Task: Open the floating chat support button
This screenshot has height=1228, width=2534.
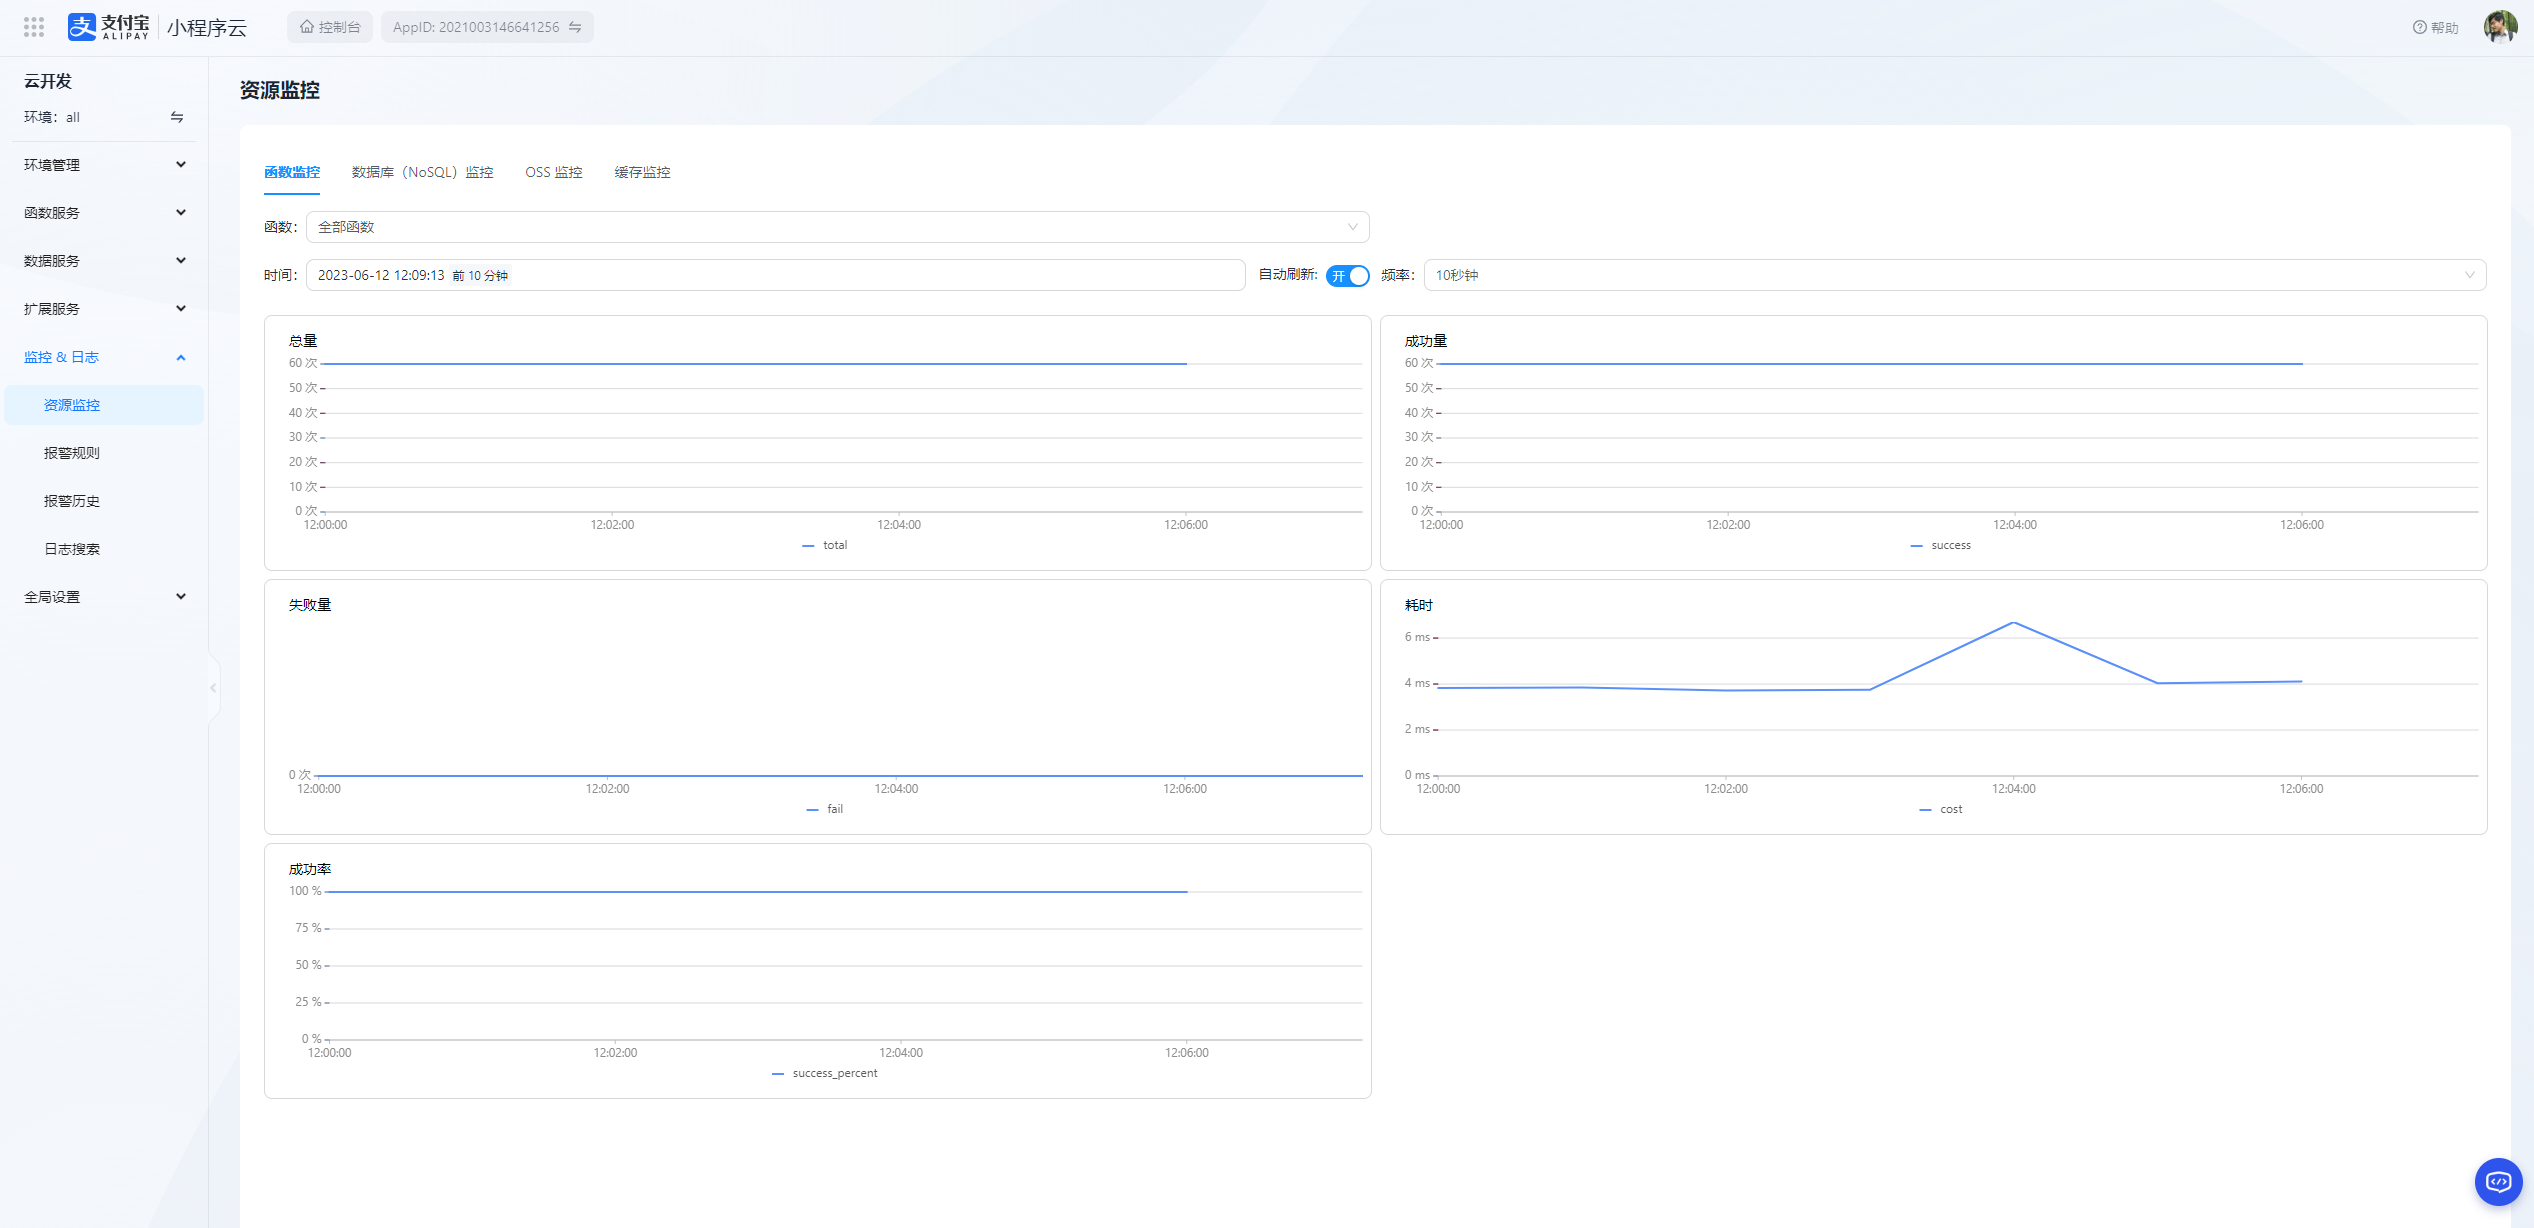Action: coord(2498,1182)
